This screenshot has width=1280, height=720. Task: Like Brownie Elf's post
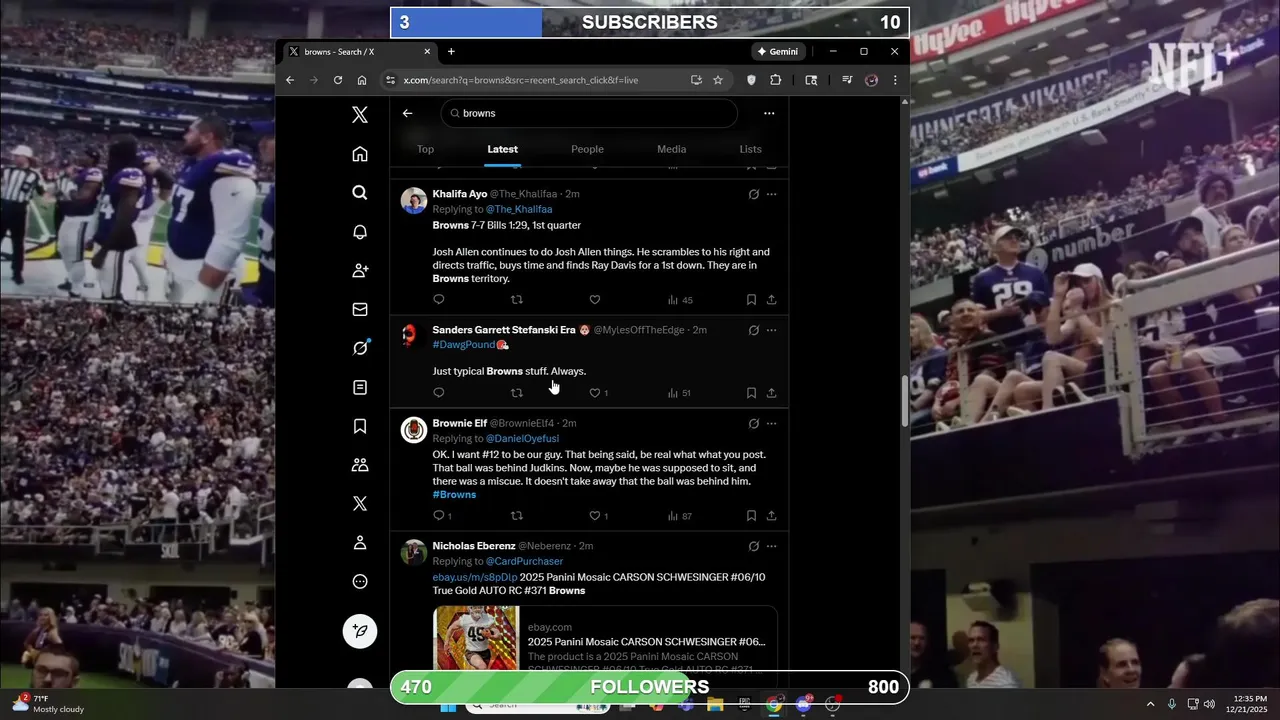[597, 516]
